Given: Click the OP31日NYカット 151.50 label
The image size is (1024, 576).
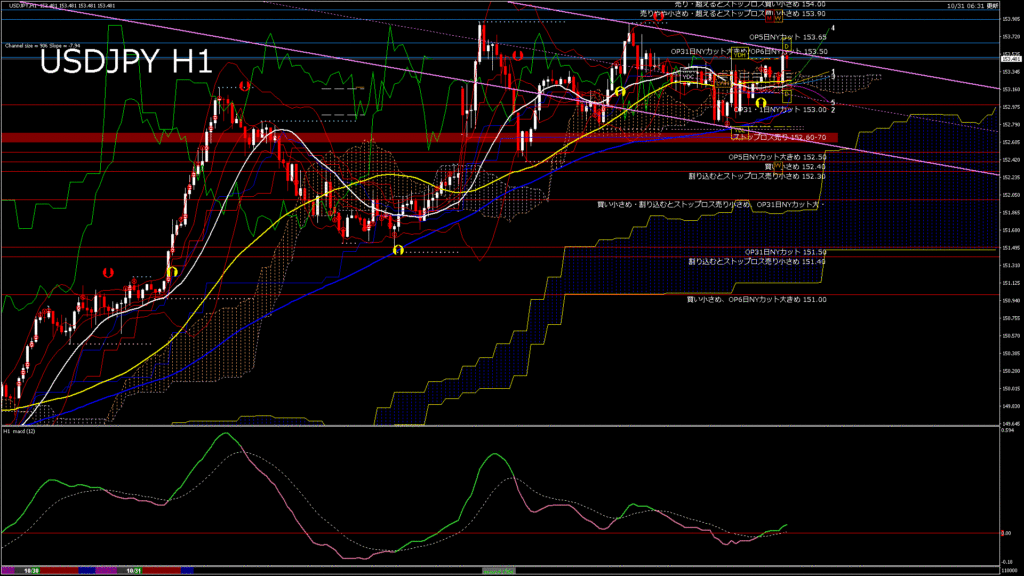Looking at the screenshot, I should [785, 251].
